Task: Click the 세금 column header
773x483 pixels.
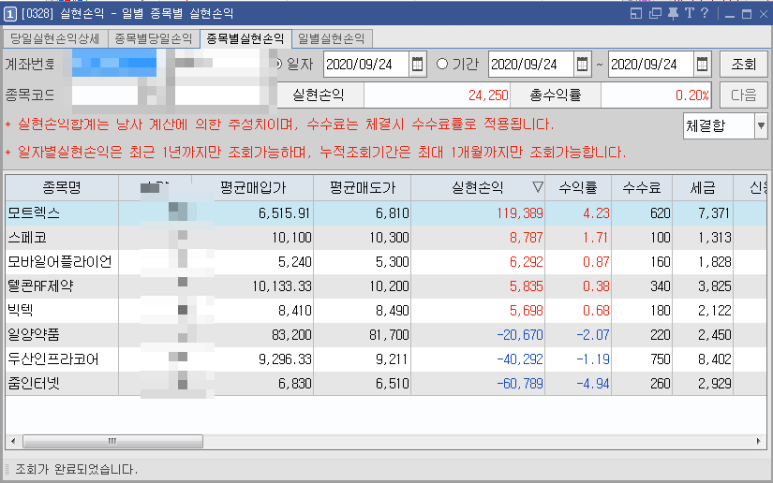Action: point(703,187)
